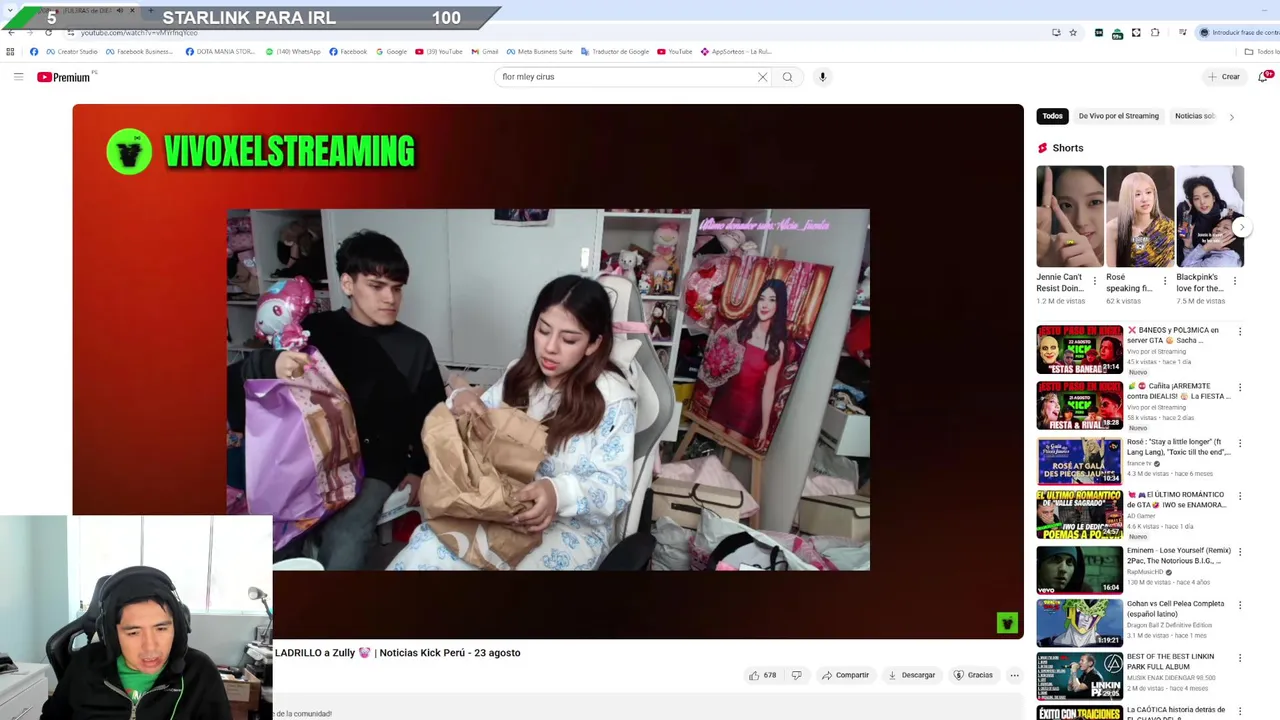1280x720 pixels.
Task: Open the tab search dropdown arrow
Action: 8,11
